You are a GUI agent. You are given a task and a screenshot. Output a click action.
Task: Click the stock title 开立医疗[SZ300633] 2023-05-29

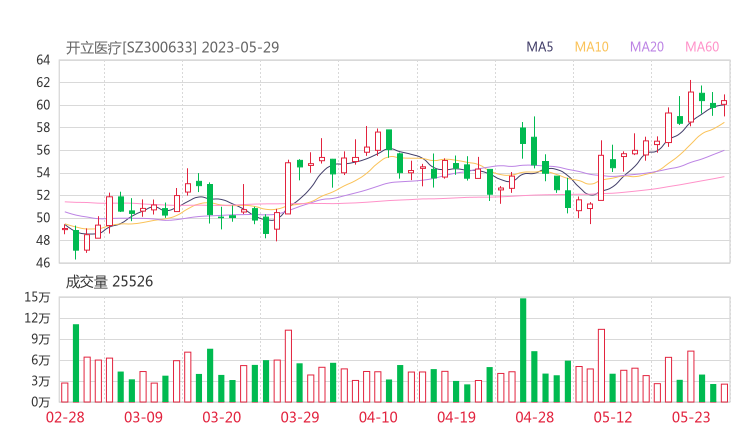[172, 48]
